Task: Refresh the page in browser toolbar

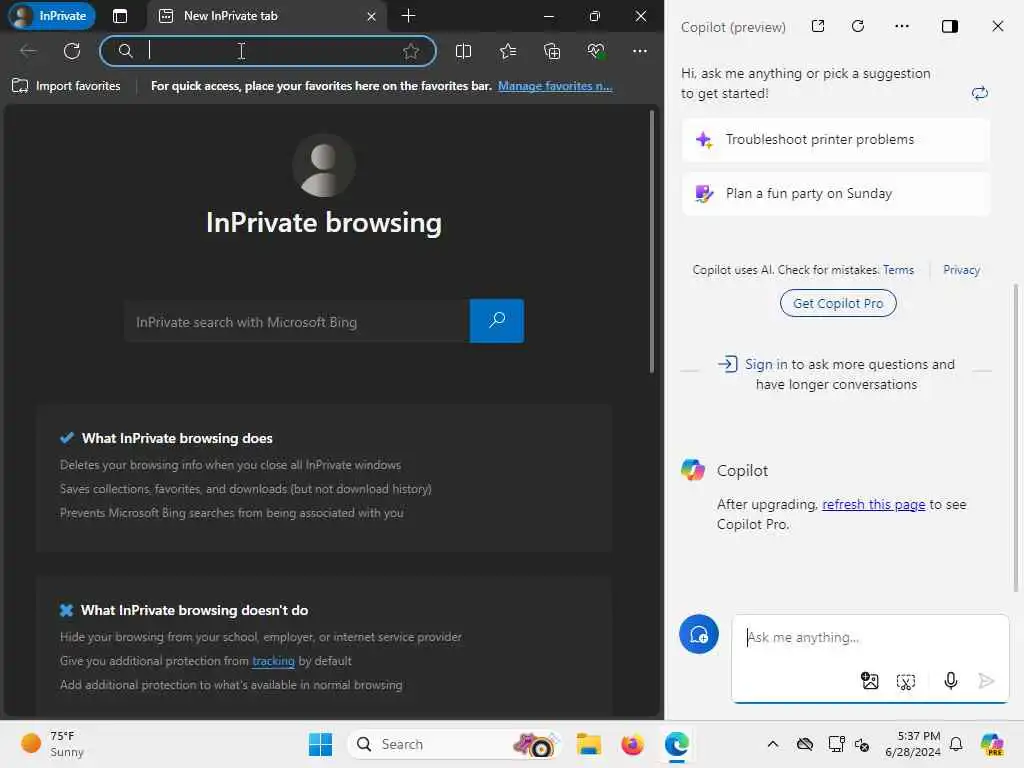Action: coord(72,51)
